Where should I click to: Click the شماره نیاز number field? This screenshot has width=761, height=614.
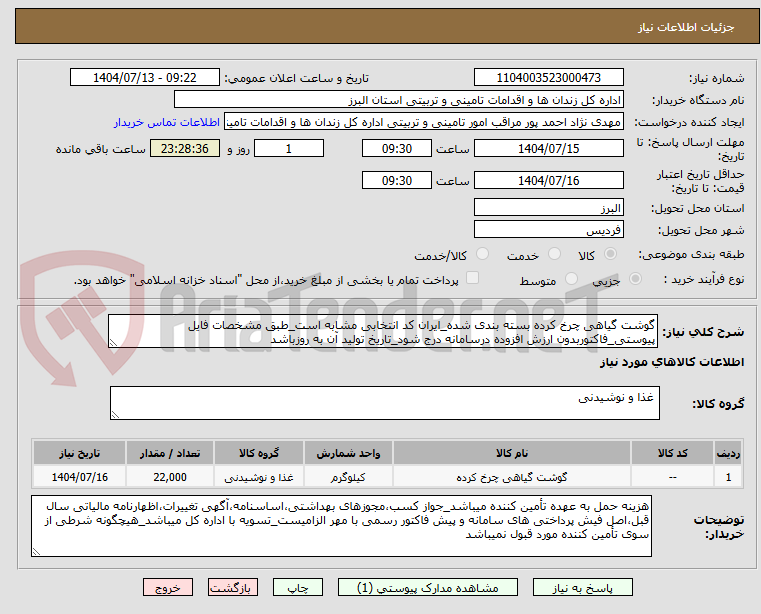(x=548, y=78)
